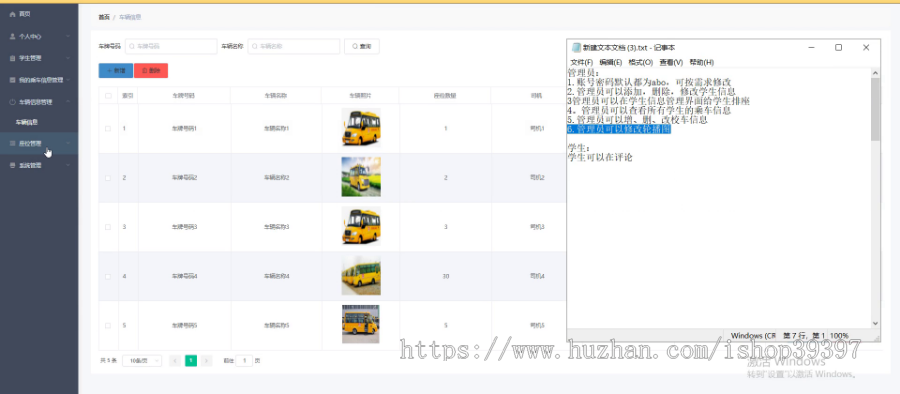Screen dimensions: 900x394
Task: Click the red 删除 delete button
Action: pos(151,71)
